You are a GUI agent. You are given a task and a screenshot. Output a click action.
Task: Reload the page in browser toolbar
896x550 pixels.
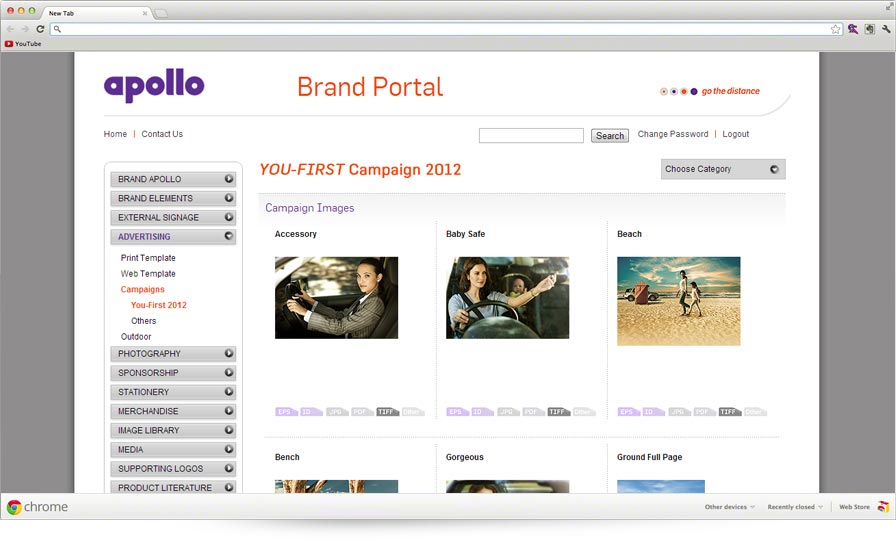click(x=40, y=29)
